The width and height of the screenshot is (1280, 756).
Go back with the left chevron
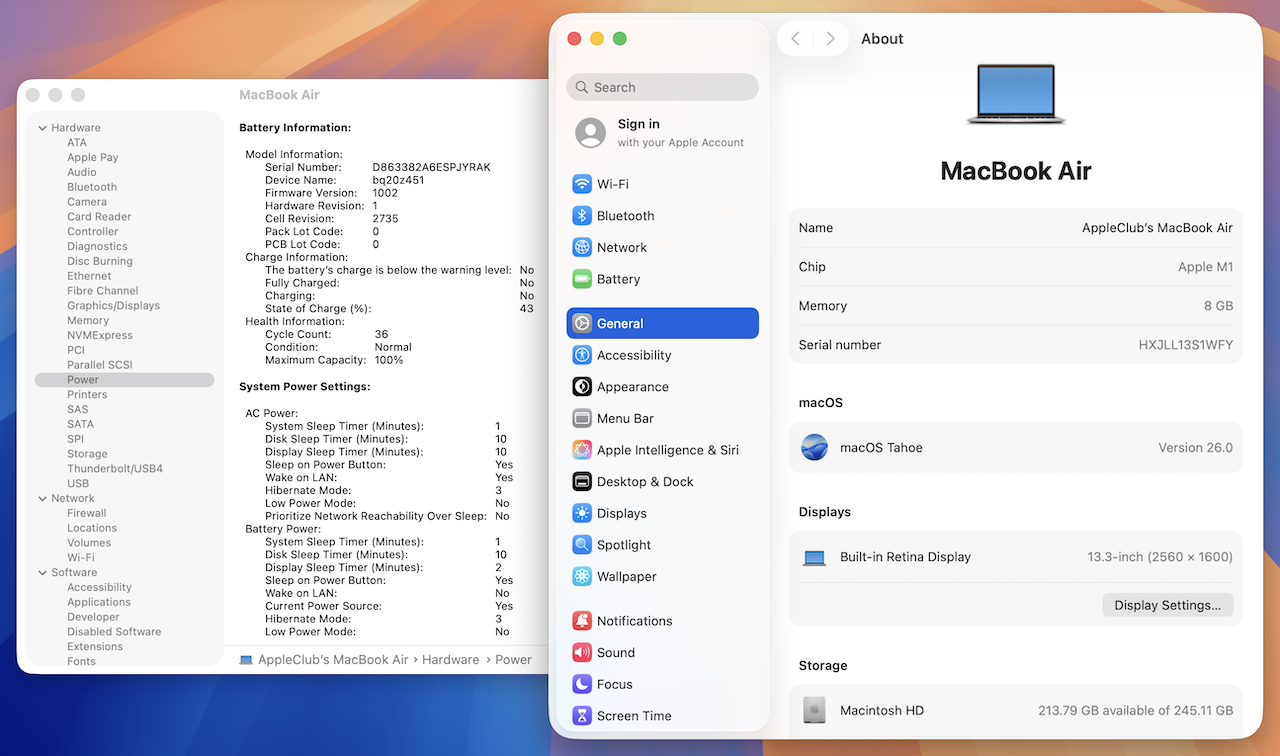pyautogui.click(x=795, y=39)
